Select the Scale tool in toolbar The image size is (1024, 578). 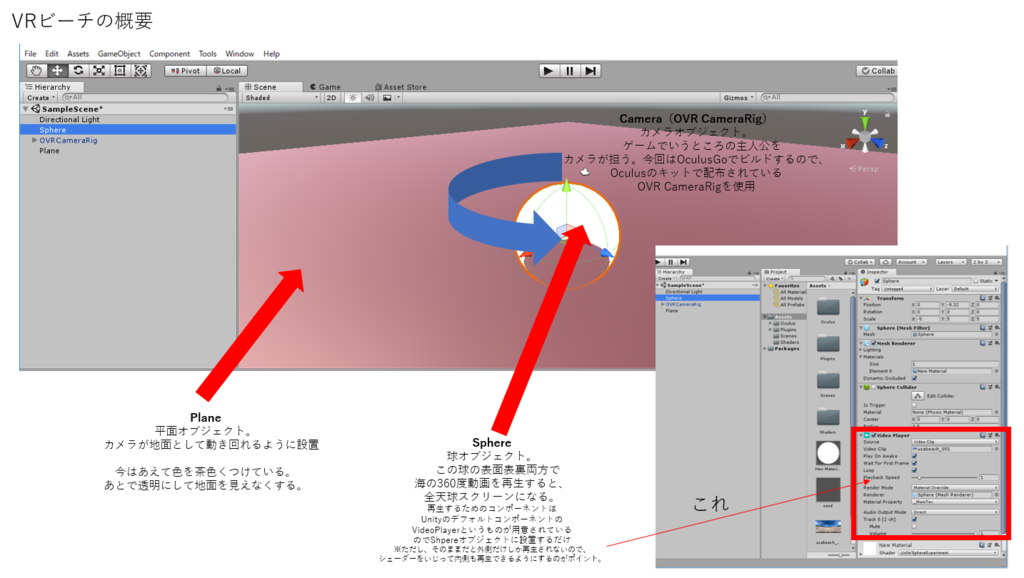pyautogui.click(x=99, y=71)
